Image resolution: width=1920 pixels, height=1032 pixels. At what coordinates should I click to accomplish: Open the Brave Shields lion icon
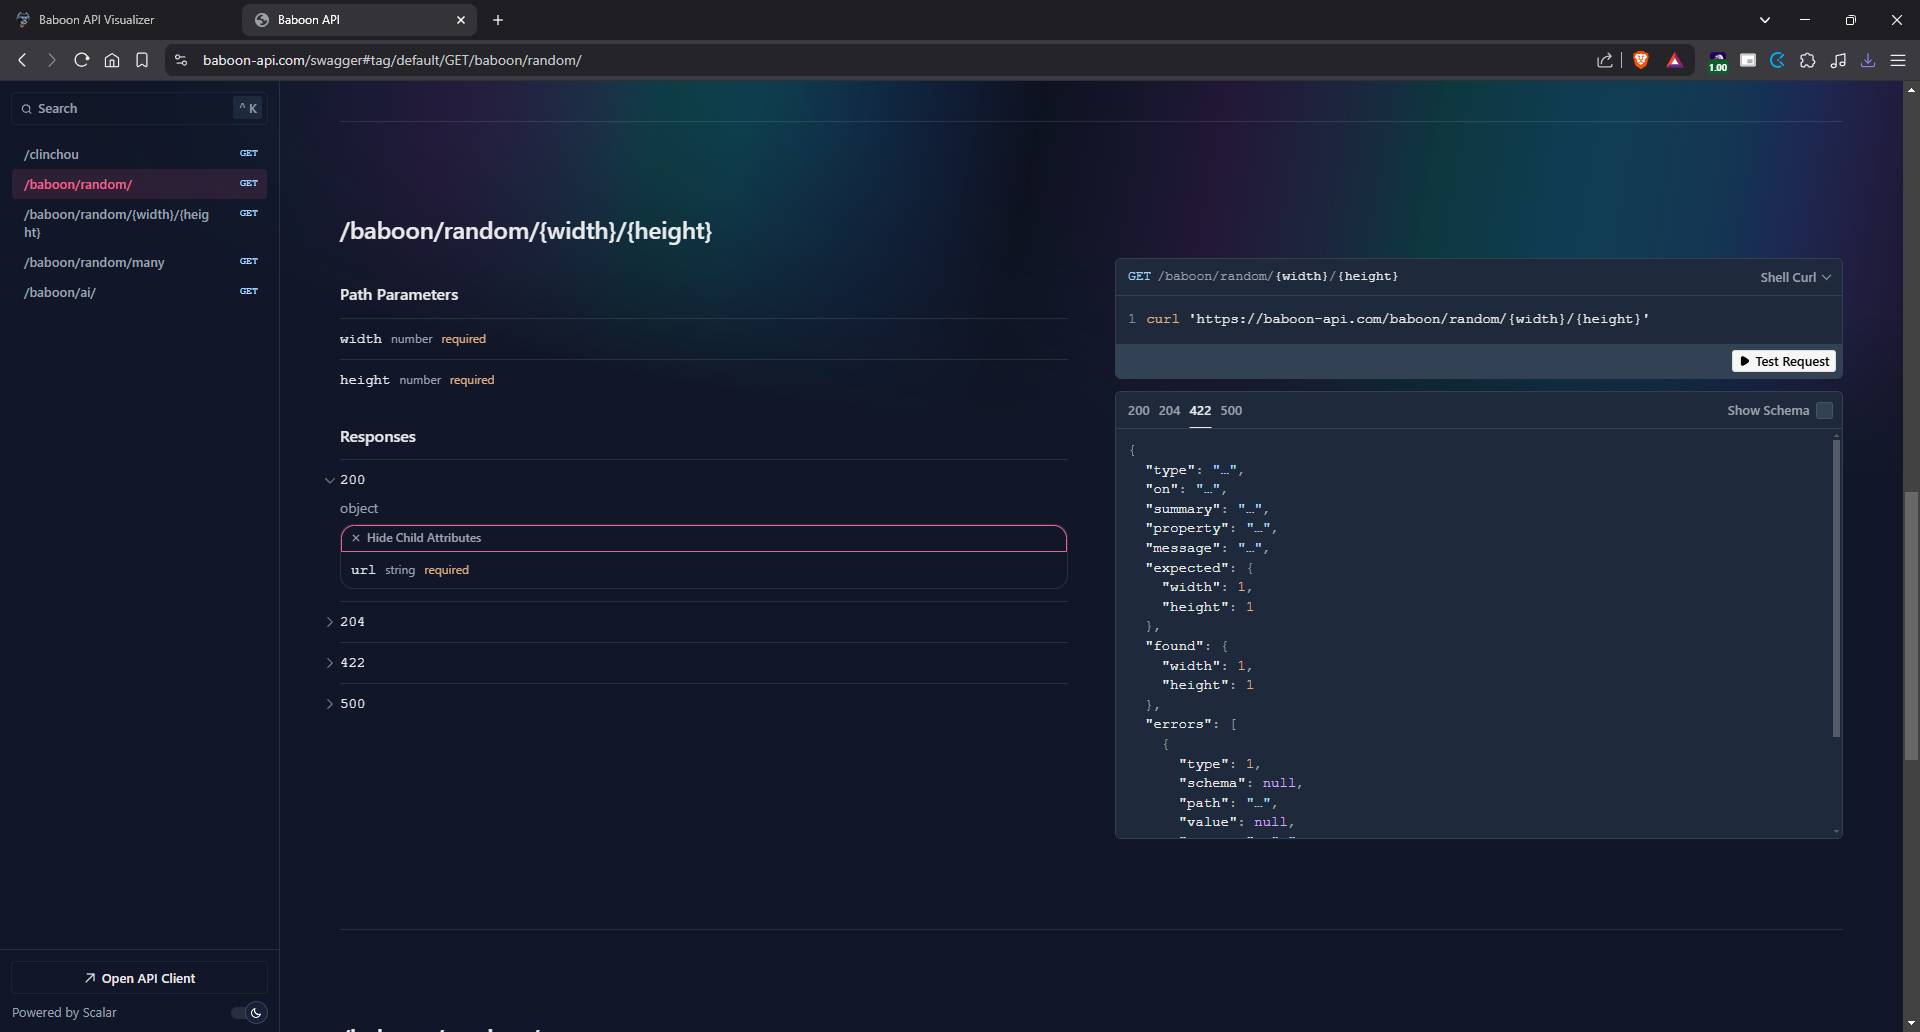[1641, 60]
